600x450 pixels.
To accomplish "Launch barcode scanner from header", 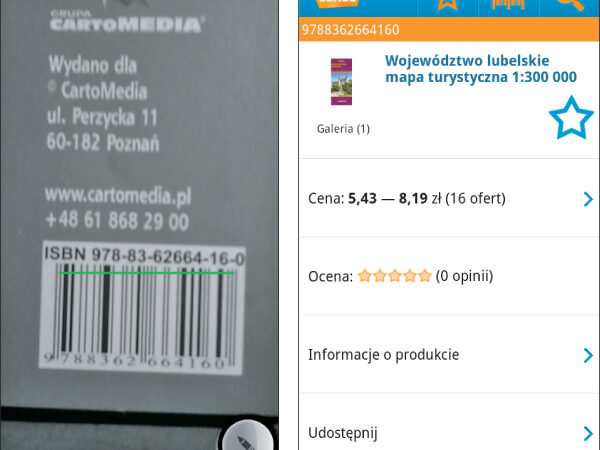I will pyautogui.click(x=508, y=5).
